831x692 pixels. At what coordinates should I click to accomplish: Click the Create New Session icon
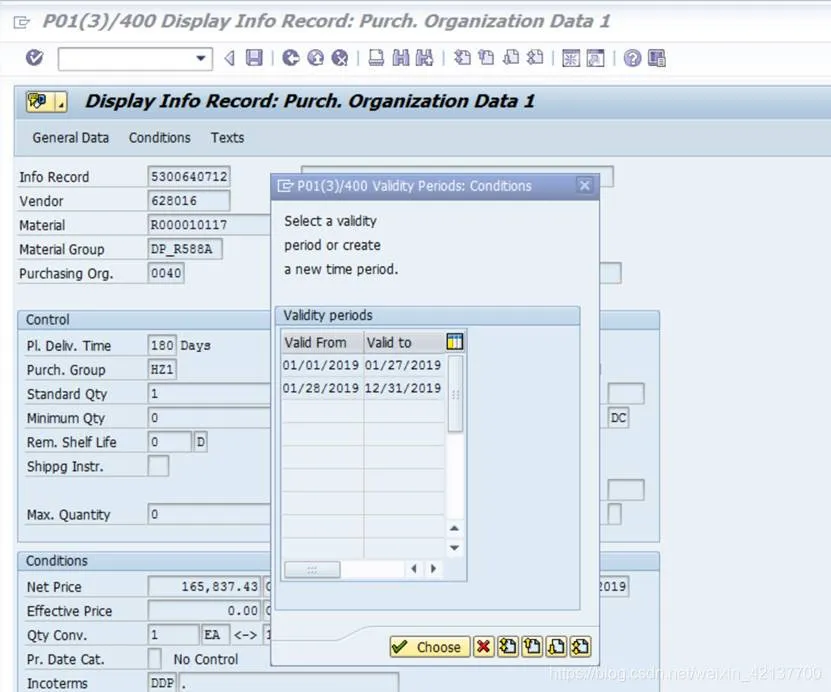(571, 58)
